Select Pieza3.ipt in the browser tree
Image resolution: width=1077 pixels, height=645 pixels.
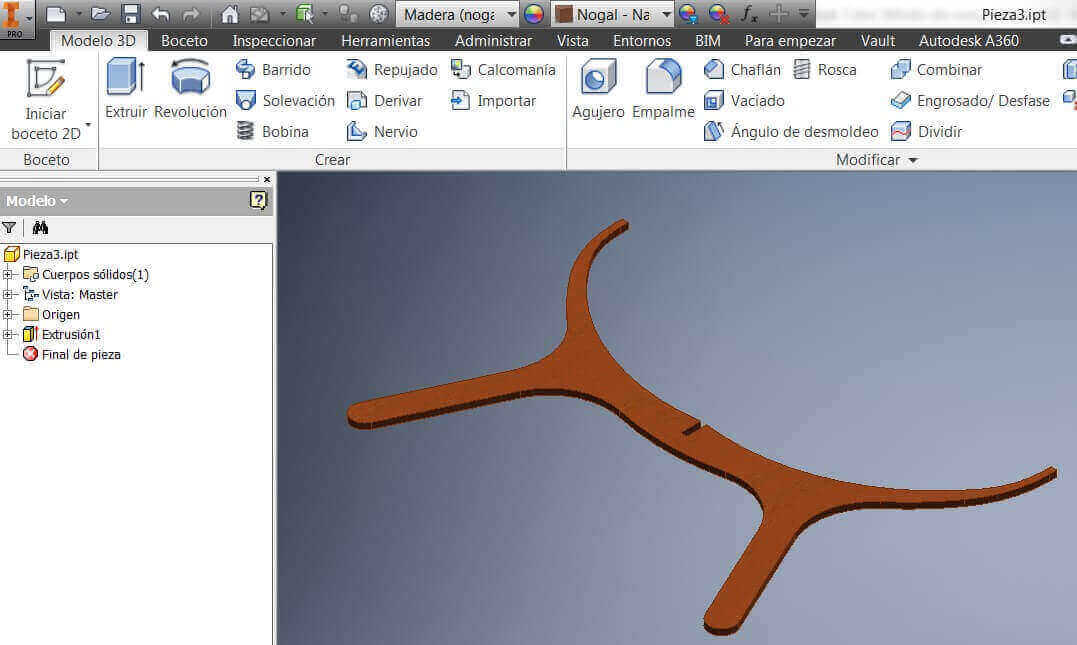click(x=51, y=254)
